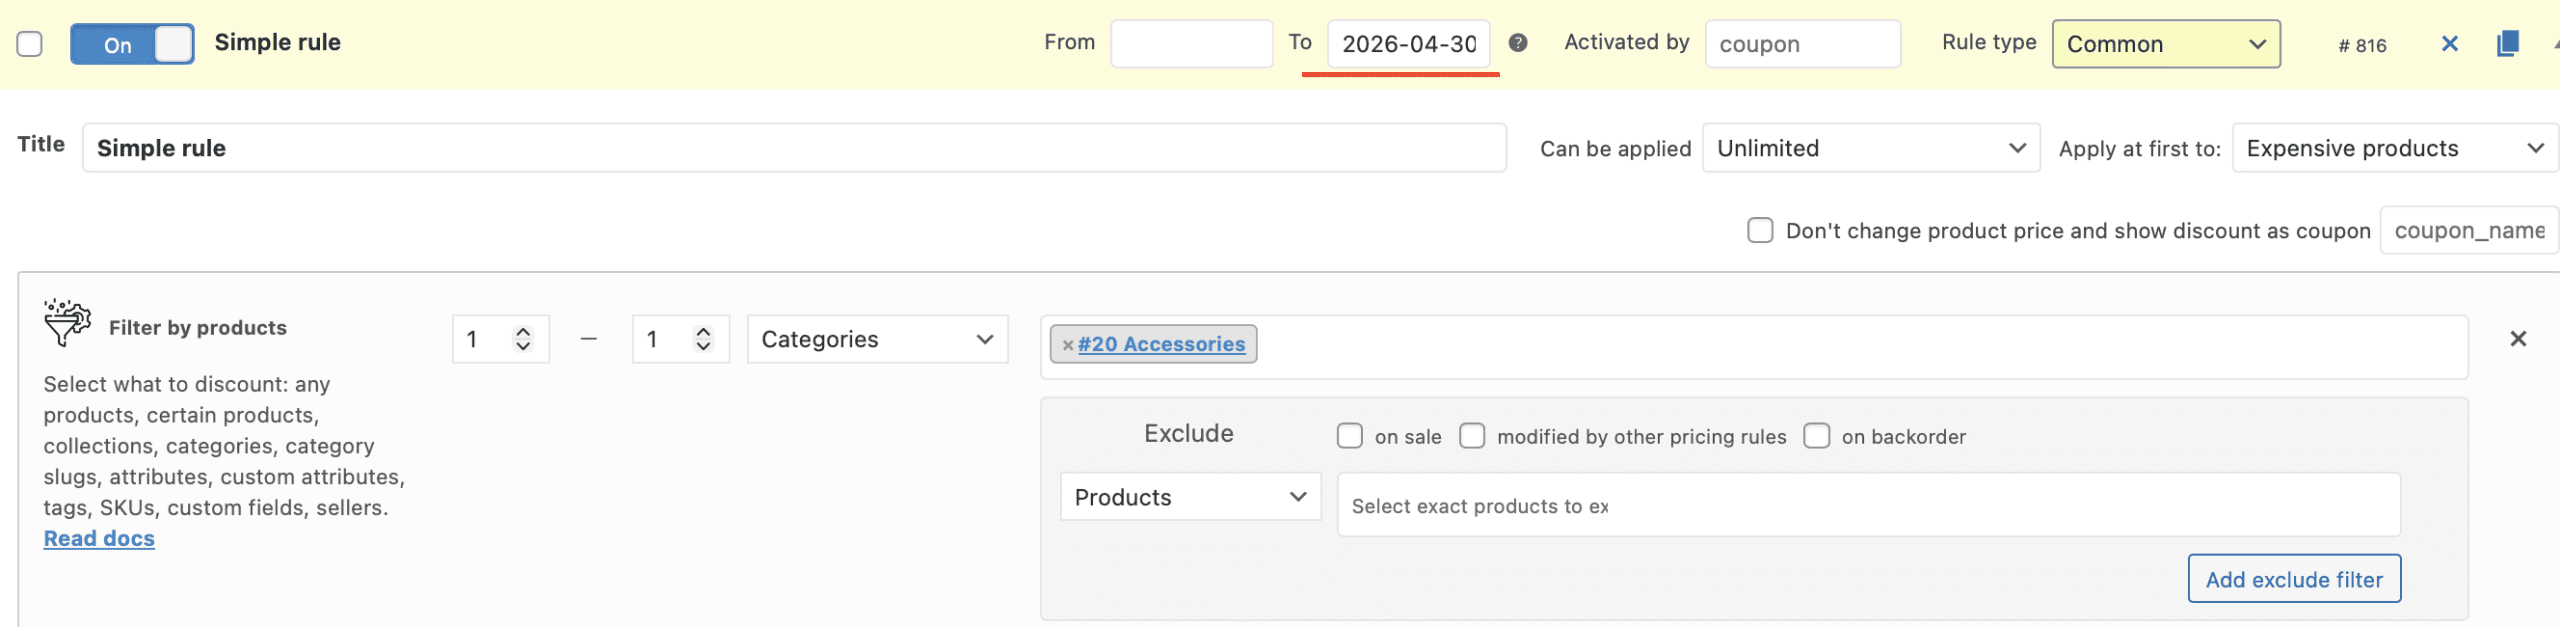Viewport: 2560px width, 627px height.
Task: Remove the Filter by products section
Action: coord(2517,339)
